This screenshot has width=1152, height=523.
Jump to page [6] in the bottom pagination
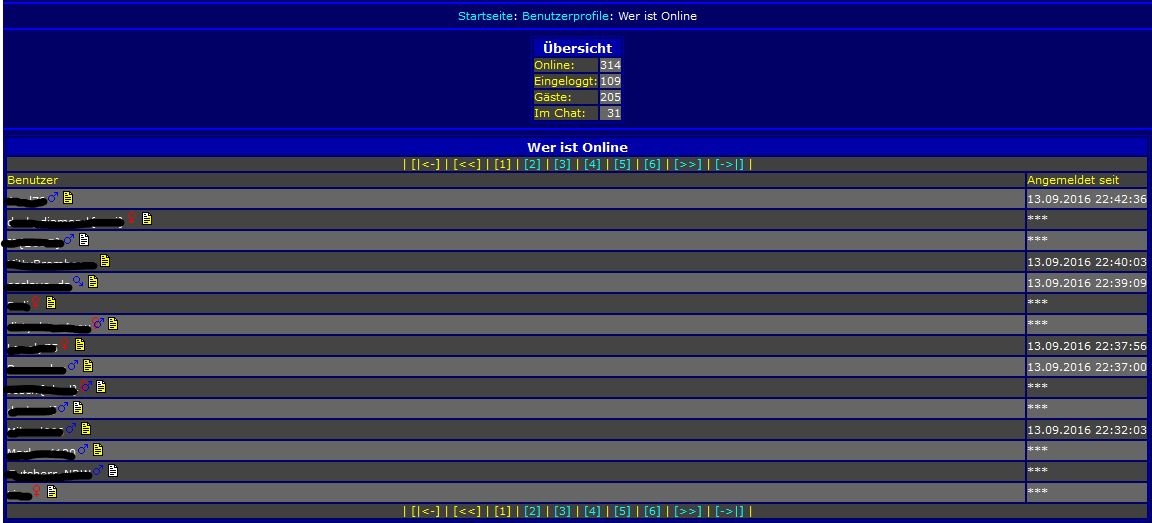(x=652, y=511)
